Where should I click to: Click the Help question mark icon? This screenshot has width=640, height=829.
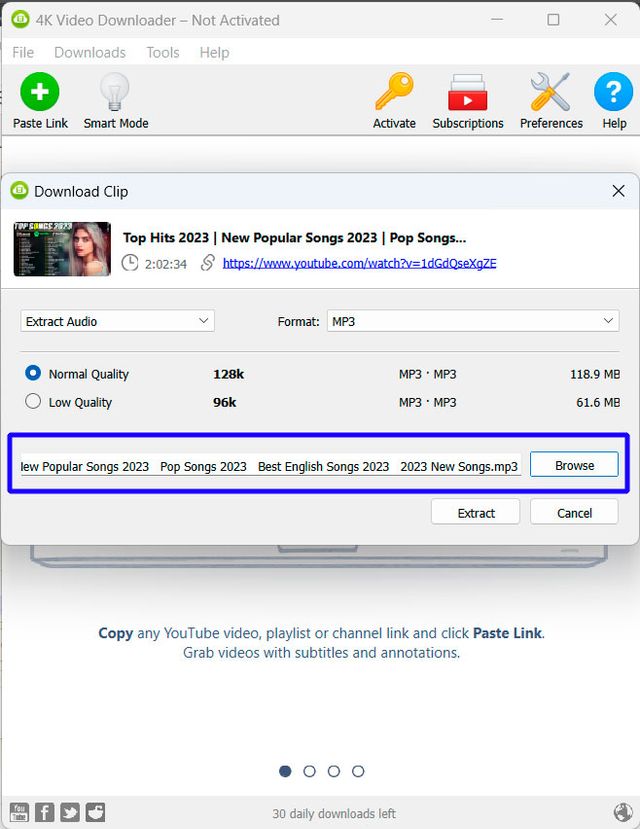point(613,93)
